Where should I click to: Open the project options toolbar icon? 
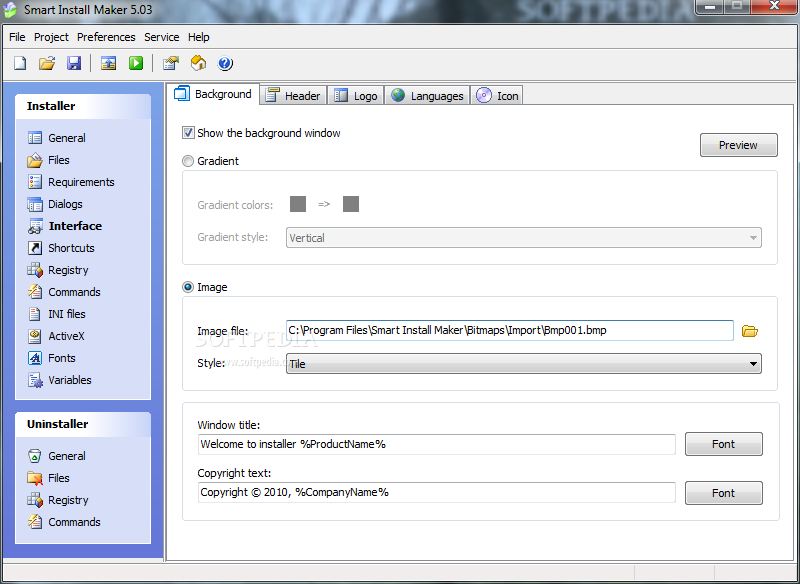tap(170, 63)
